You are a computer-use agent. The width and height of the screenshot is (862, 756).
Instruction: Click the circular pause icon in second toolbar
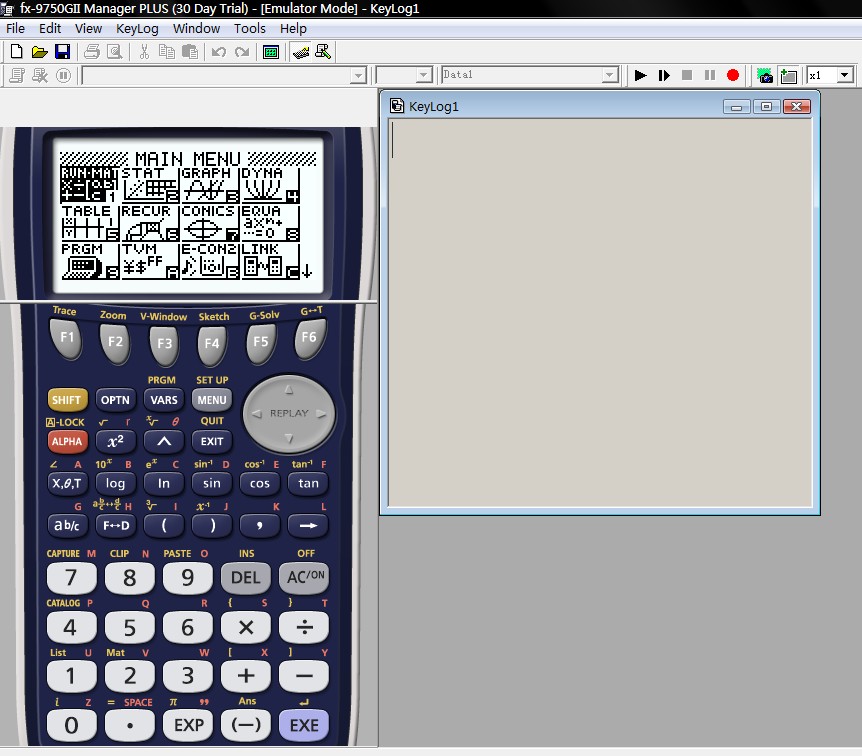coord(63,75)
